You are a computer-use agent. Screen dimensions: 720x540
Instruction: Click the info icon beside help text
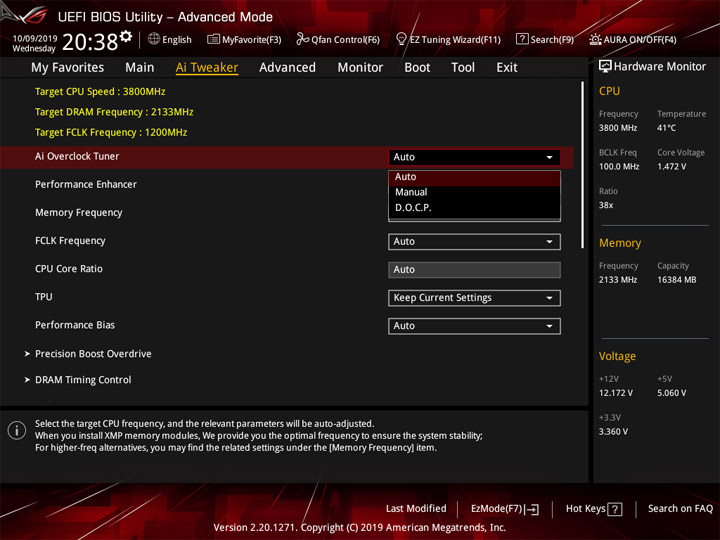tap(17, 431)
